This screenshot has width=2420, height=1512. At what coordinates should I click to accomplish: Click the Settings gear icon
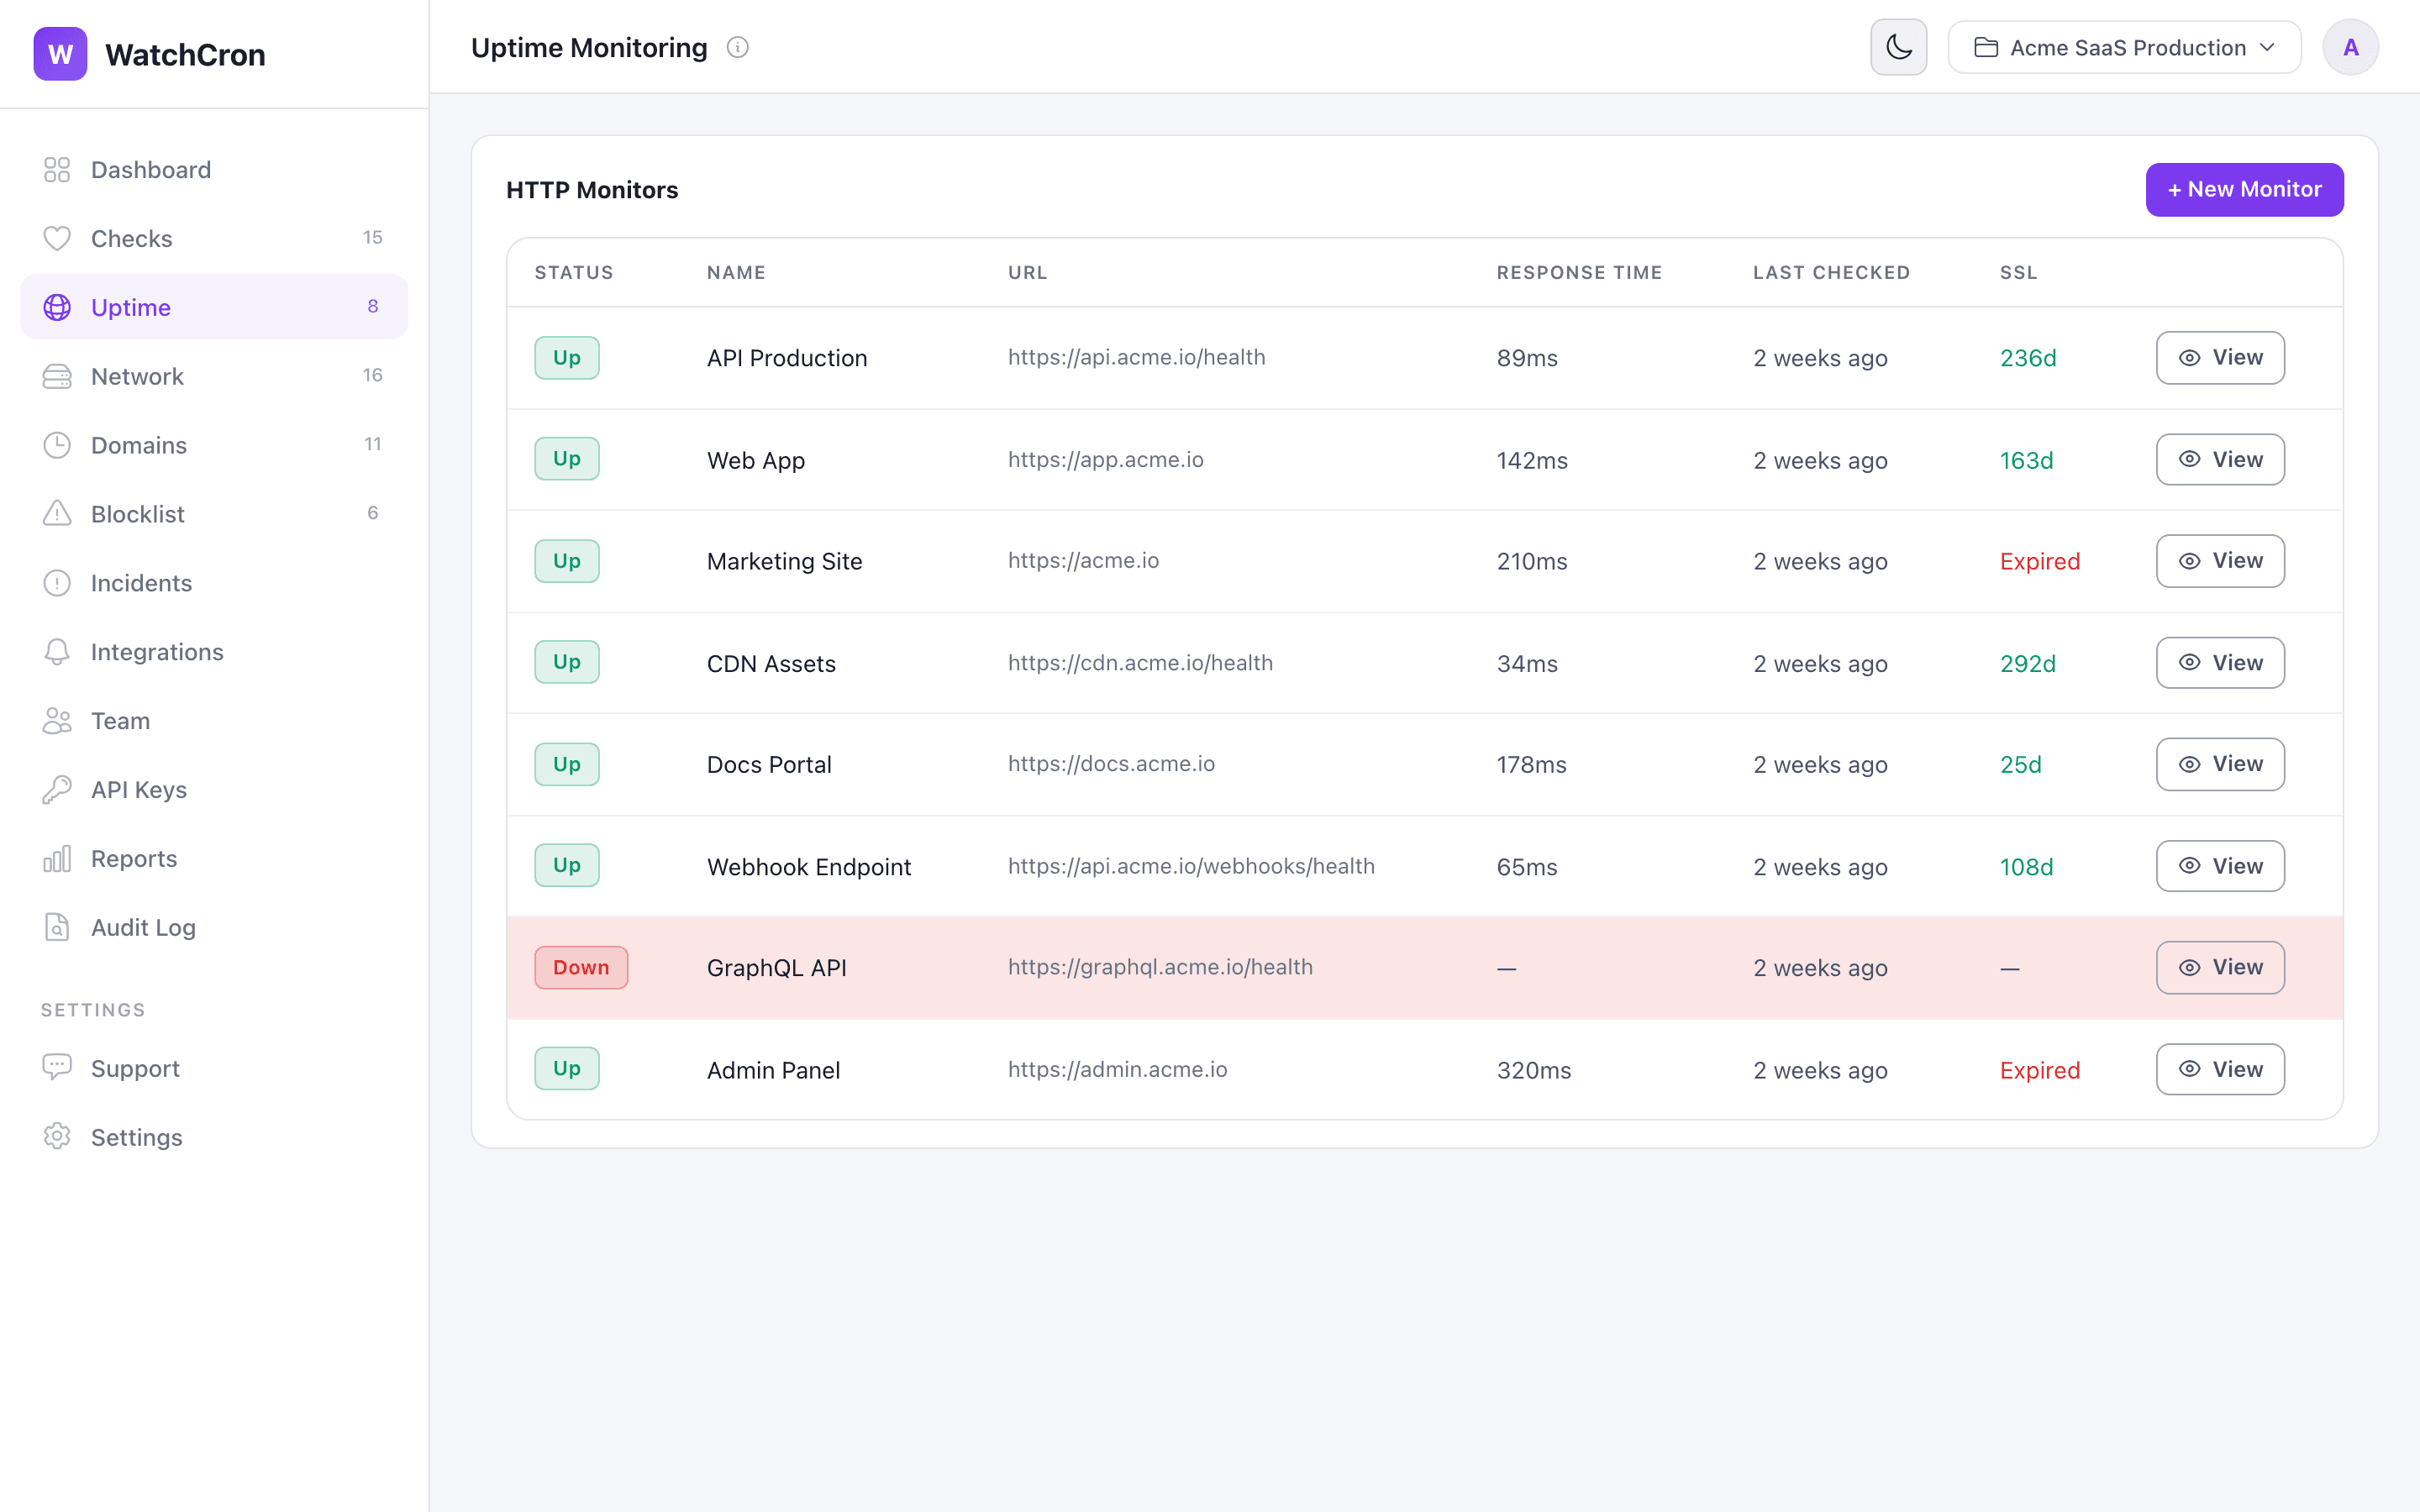57,1137
